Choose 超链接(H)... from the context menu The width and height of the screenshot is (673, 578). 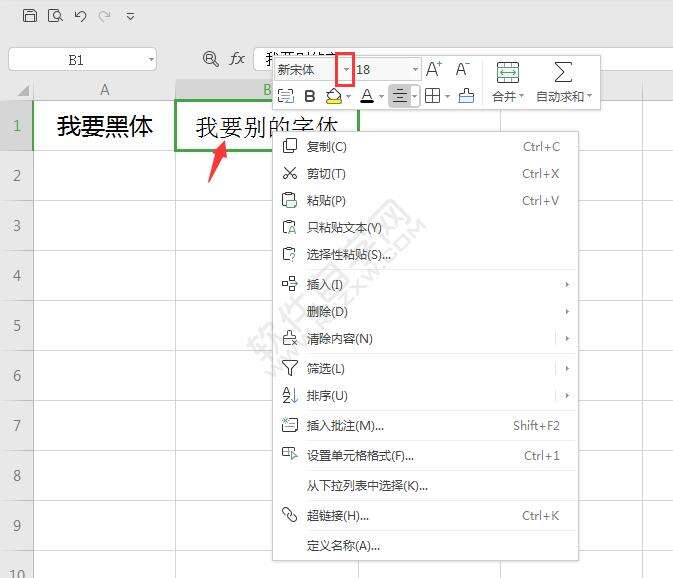[425, 515]
